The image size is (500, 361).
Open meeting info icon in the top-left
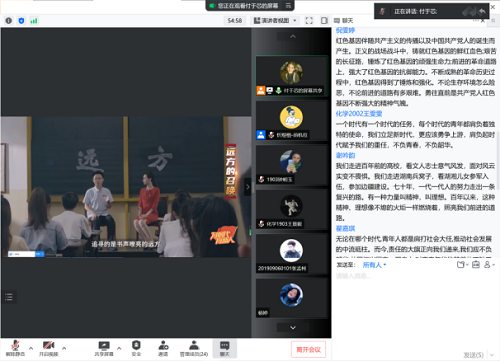(9, 21)
